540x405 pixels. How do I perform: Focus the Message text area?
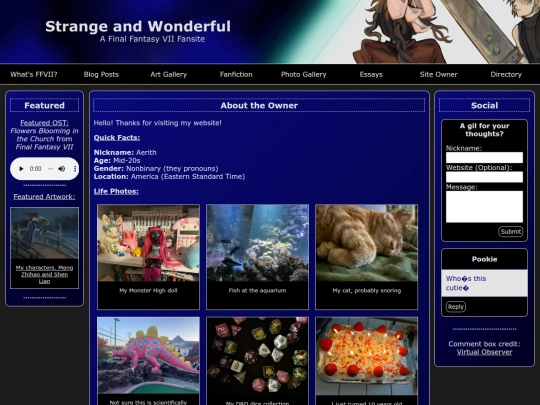484,207
